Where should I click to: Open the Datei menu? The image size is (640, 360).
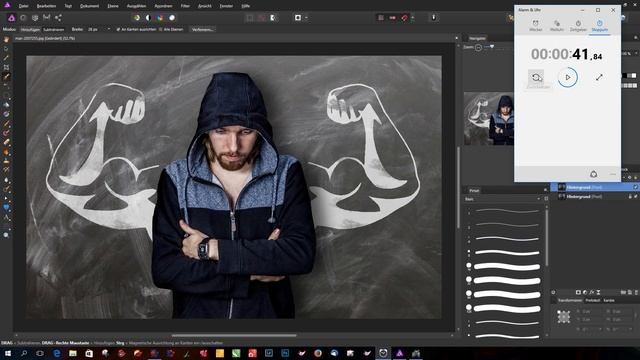coord(24,6)
